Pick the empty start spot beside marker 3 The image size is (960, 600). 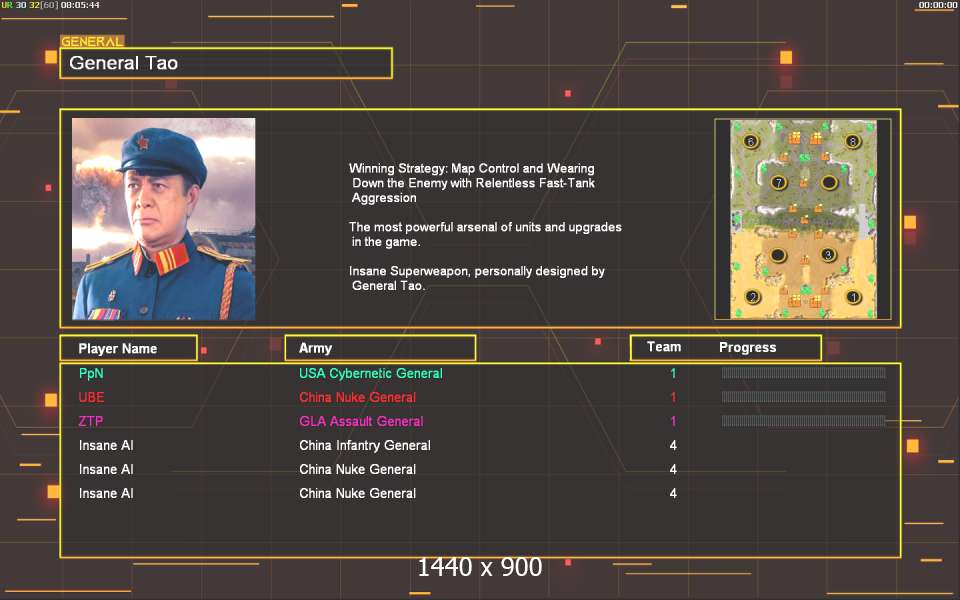point(778,255)
